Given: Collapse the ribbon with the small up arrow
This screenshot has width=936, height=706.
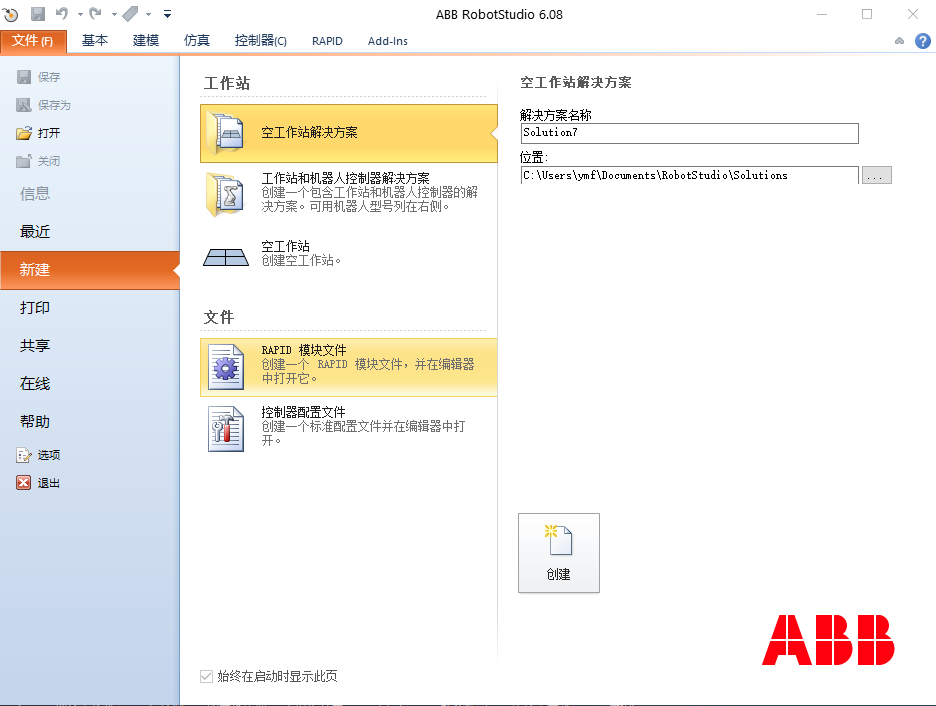Looking at the screenshot, I should coord(900,41).
